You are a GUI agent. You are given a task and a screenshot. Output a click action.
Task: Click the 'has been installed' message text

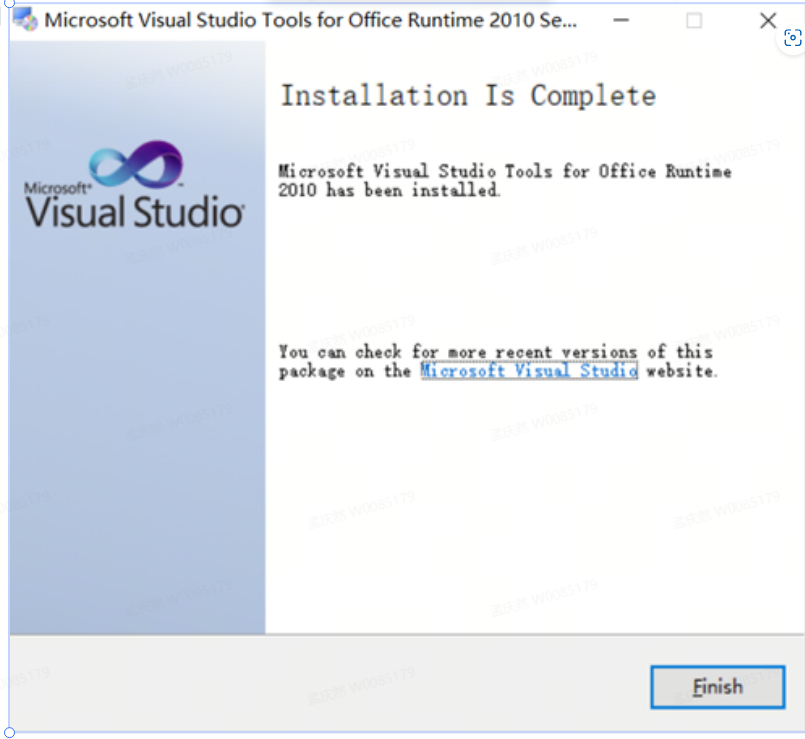click(x=505, y=181)
